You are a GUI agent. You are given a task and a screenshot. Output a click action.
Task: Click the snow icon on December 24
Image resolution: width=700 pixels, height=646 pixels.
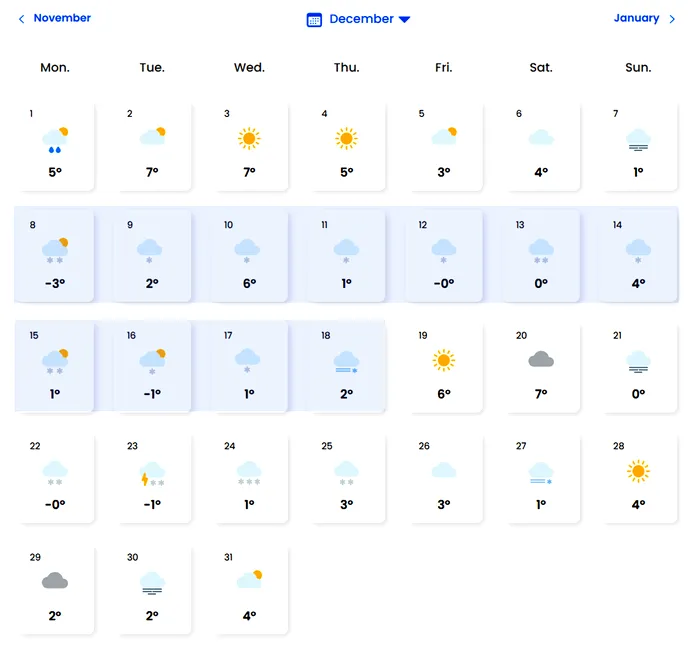(249, 472)
